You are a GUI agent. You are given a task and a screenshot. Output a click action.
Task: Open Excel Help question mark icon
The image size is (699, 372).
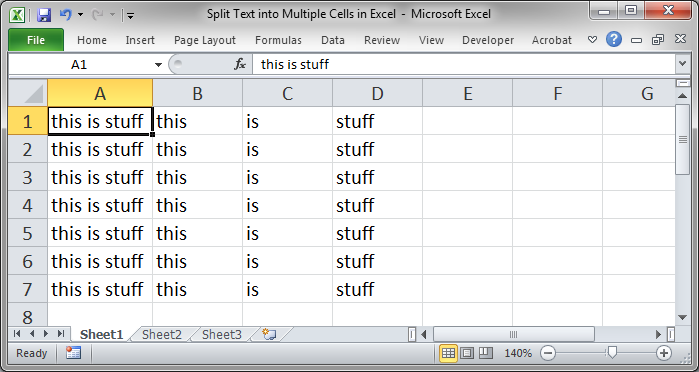coord(614,39)
